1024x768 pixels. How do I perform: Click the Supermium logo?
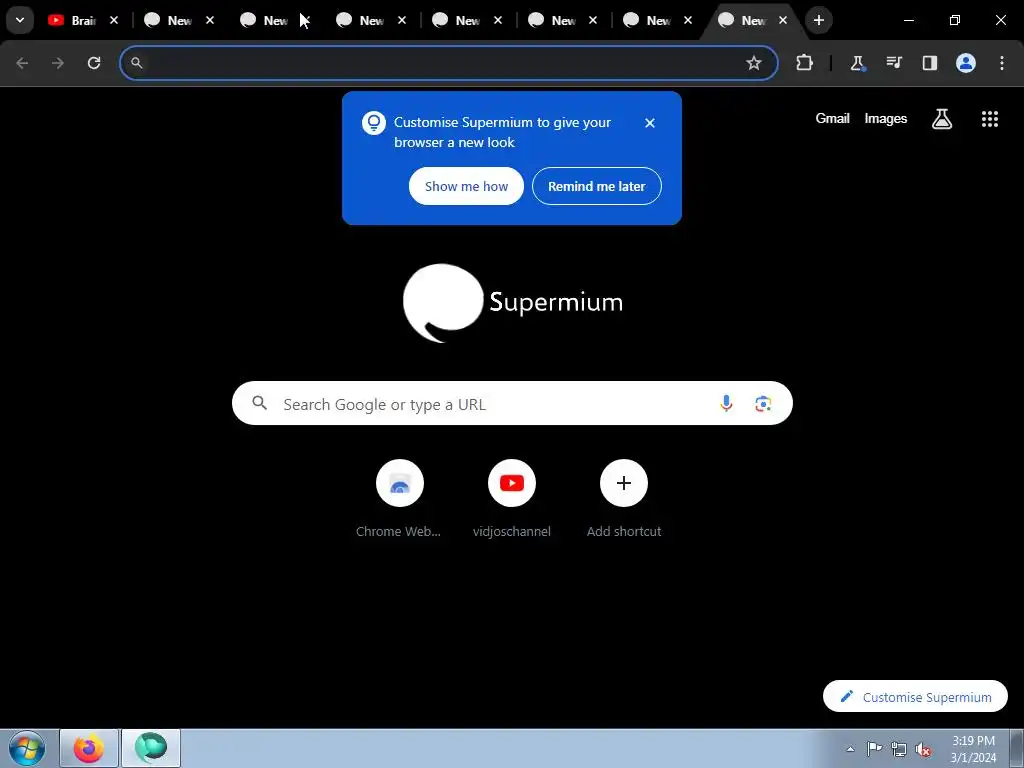pos(513,303)
